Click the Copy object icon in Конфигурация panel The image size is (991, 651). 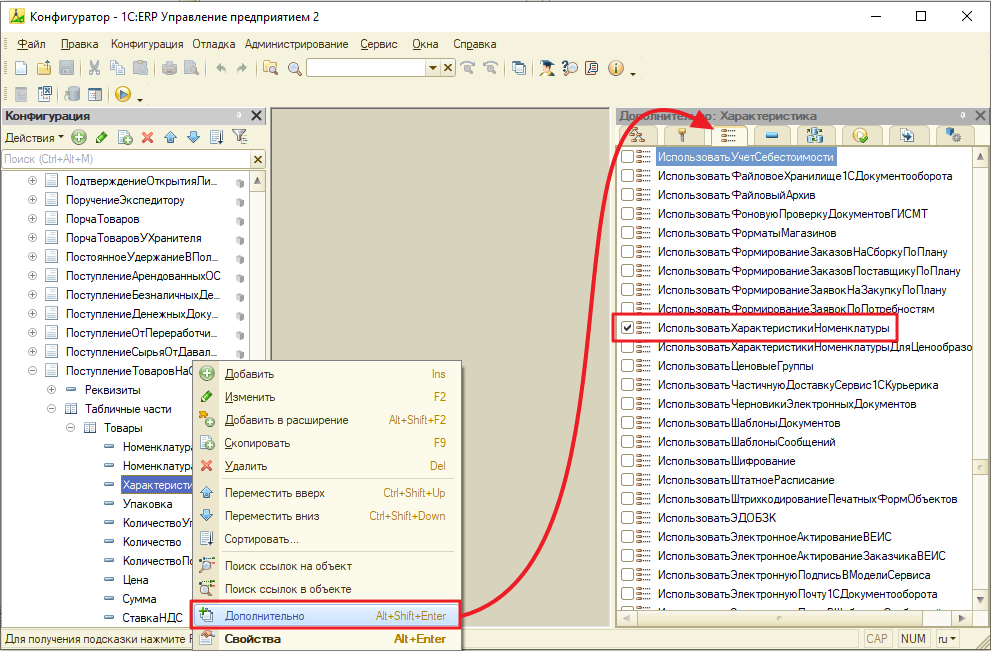pyautogui.click(x=125, y=137)
